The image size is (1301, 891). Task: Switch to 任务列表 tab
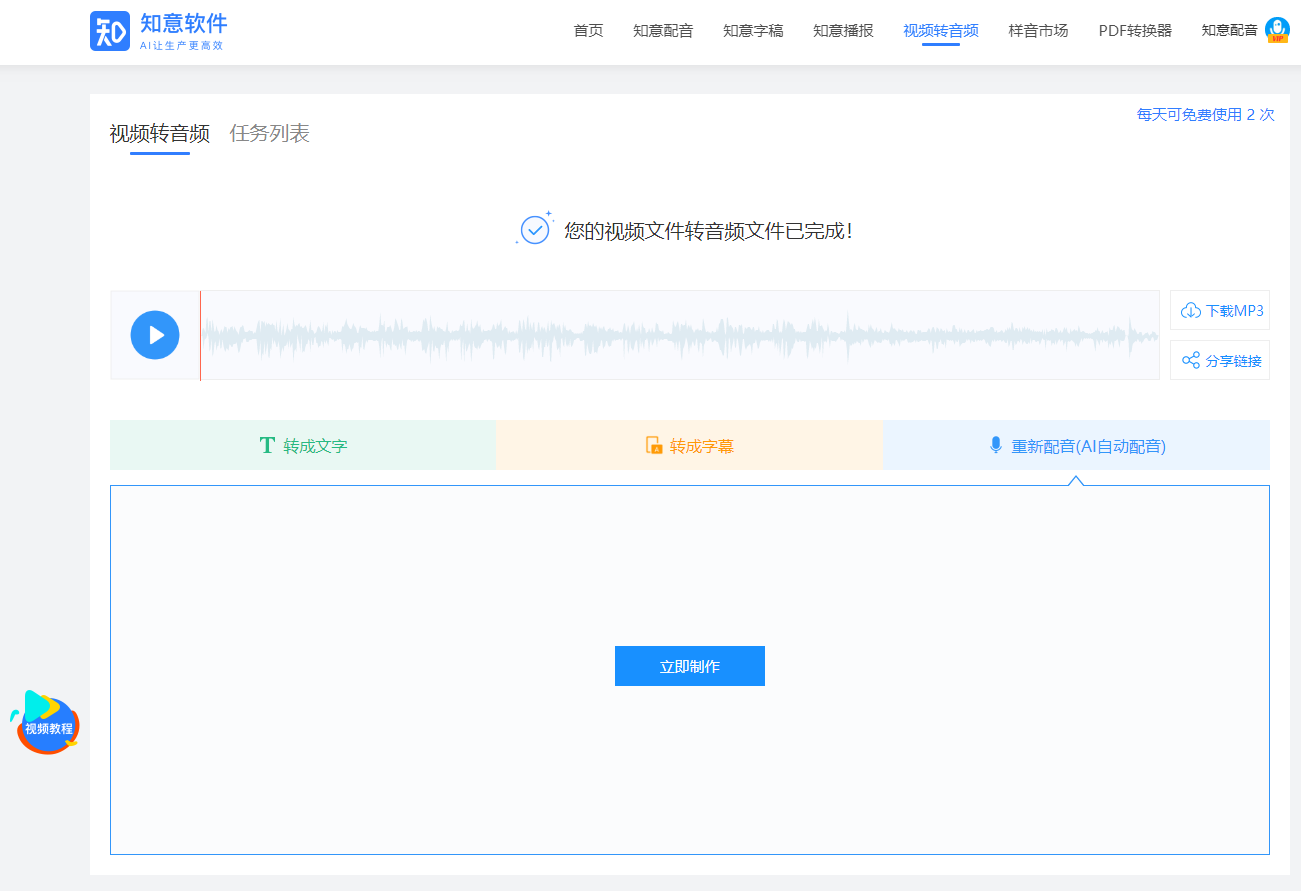click(270, 133)
